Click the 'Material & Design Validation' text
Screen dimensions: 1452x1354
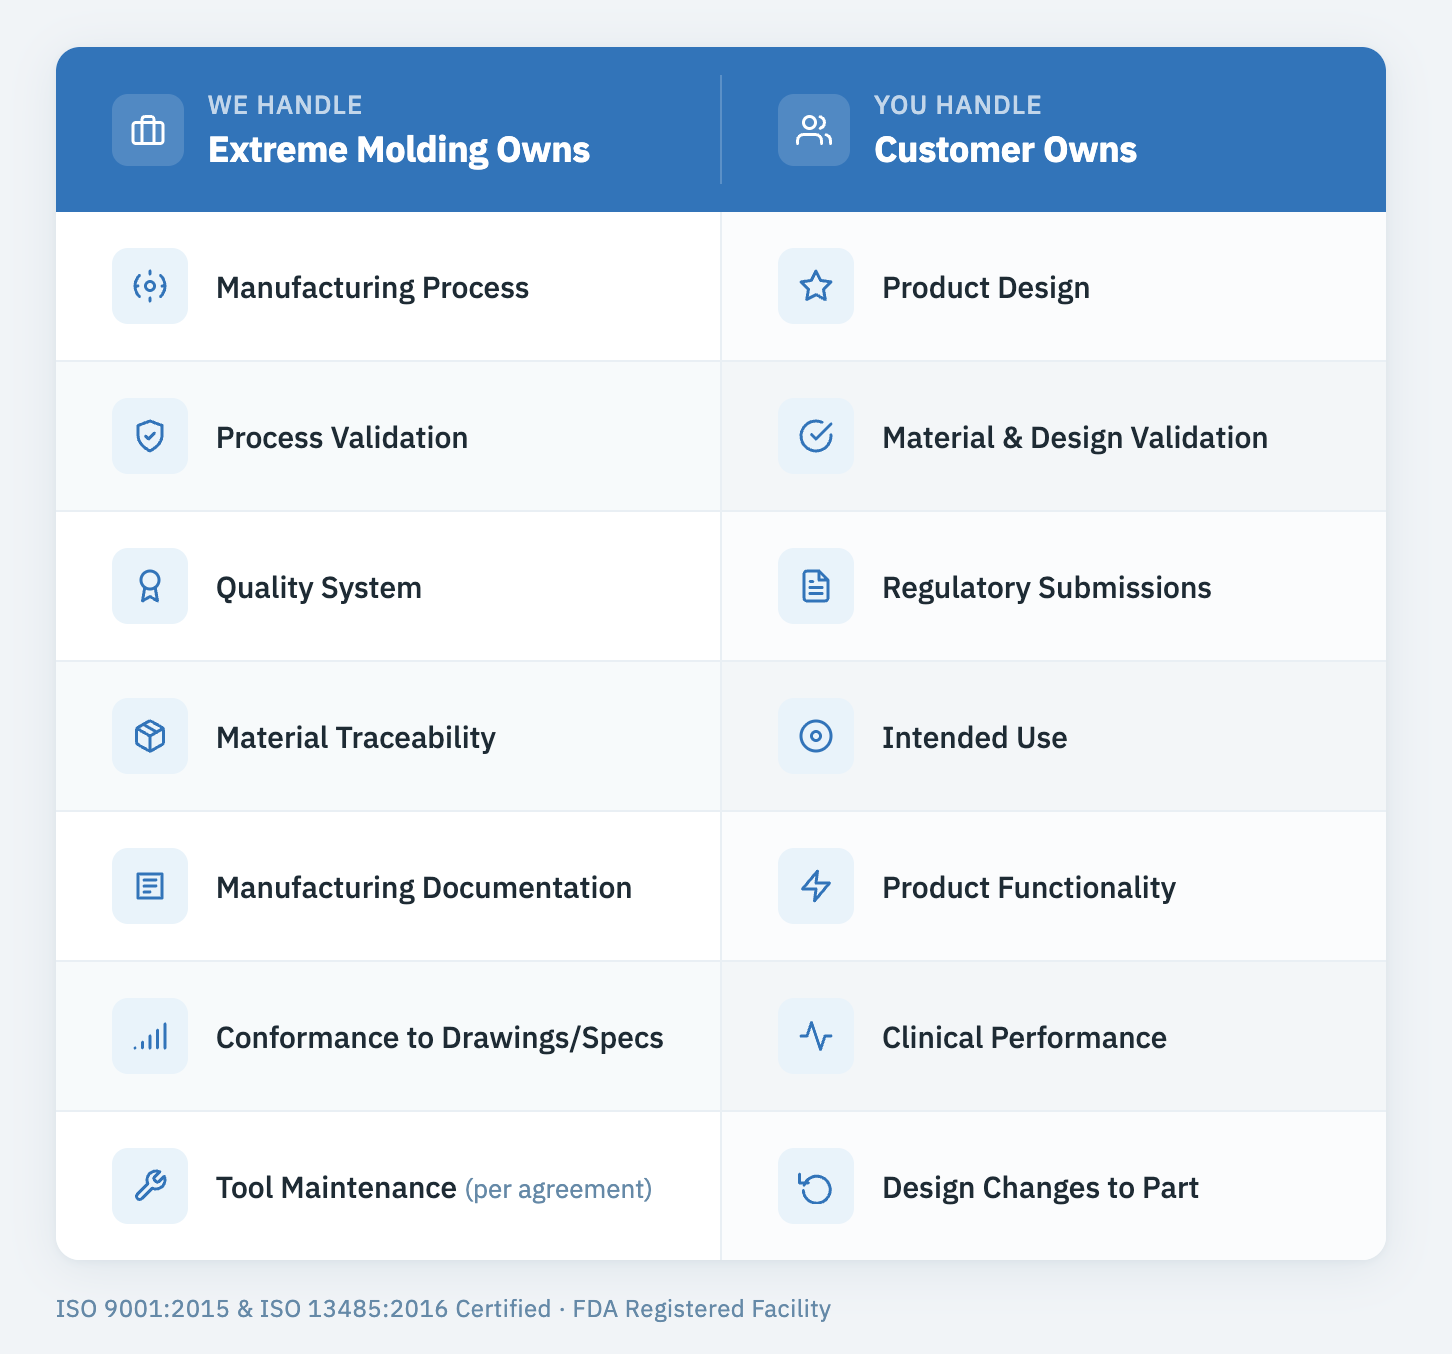click(1075, 438)
